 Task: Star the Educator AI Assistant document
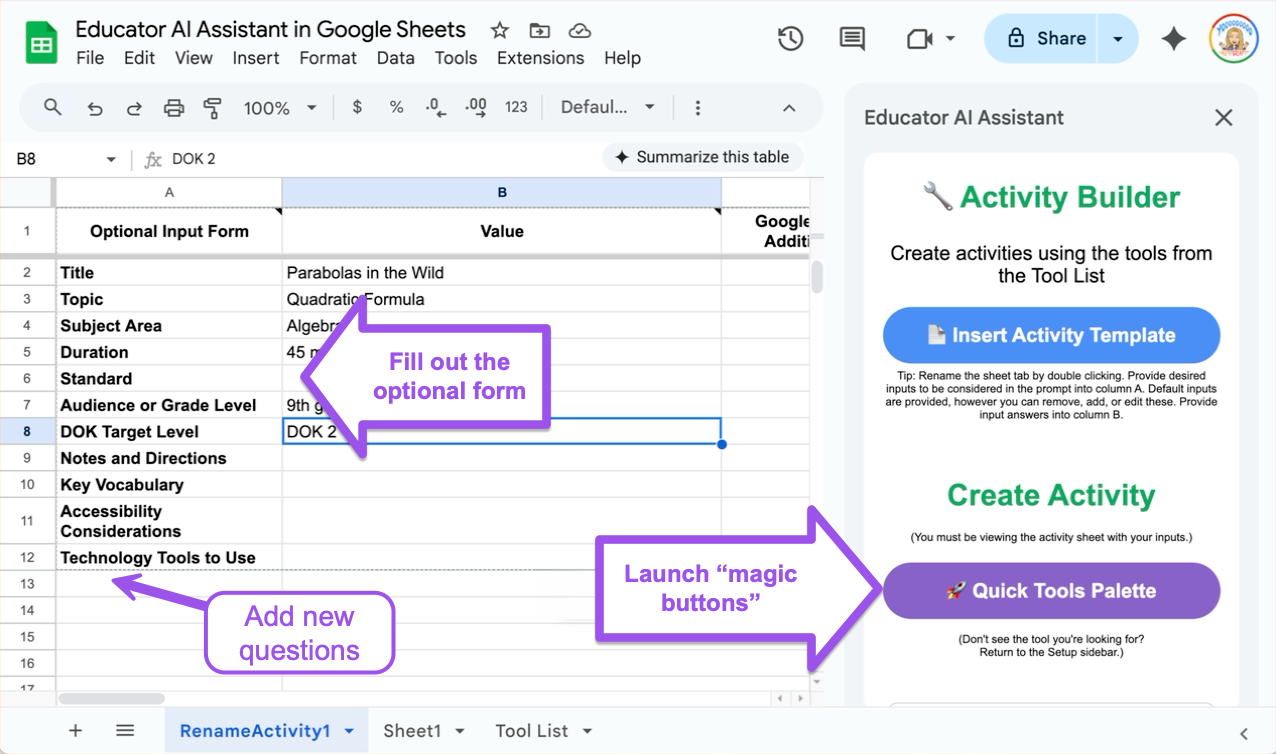pos(500,30)
